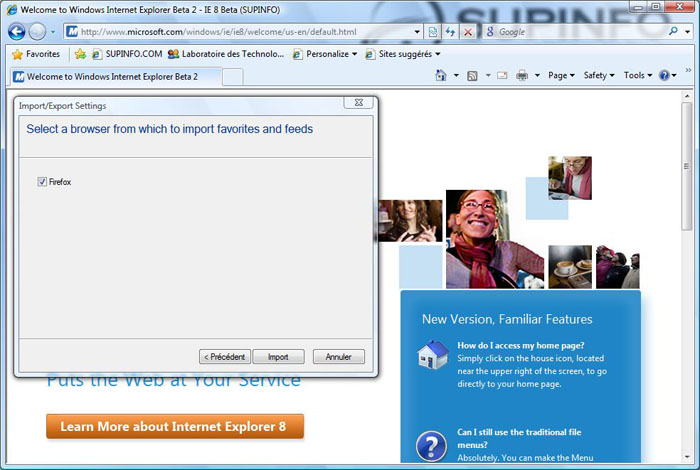700x470 pixels.
Task: Expand the Feeds dropdown arrow
Action: [488, 75]
